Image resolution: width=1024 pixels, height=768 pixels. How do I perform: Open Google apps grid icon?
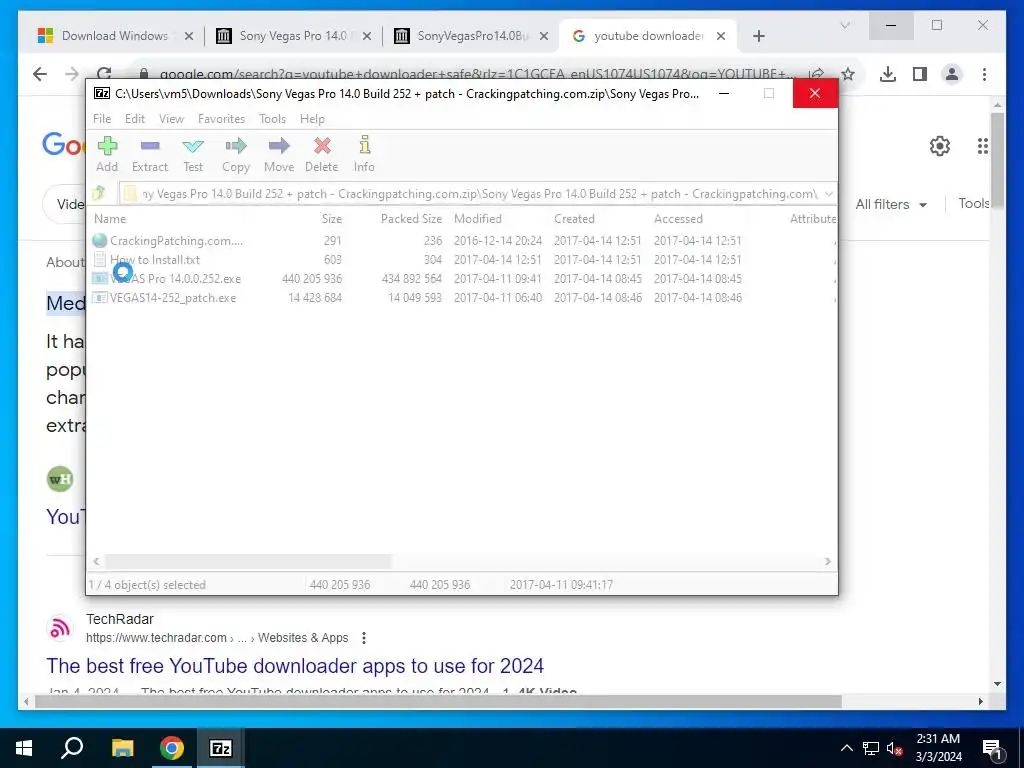point(983,146)
